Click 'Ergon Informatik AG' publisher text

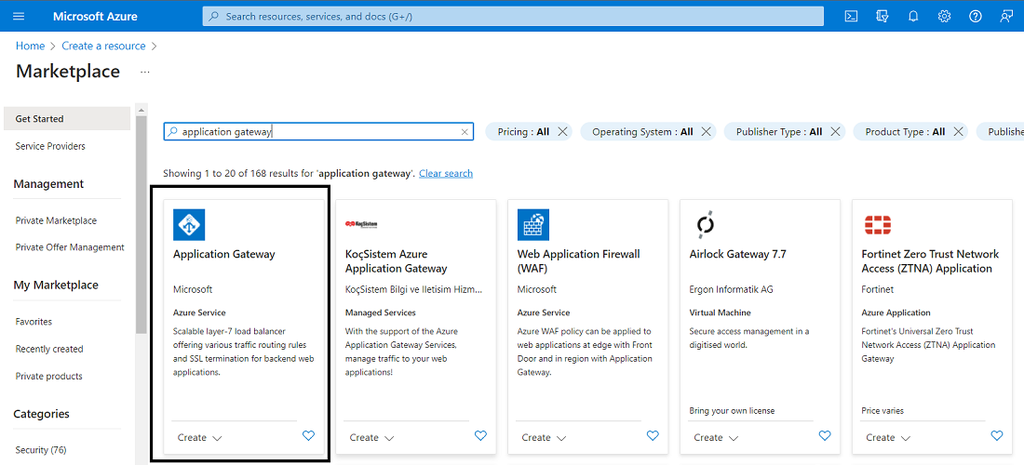point(729,289)
